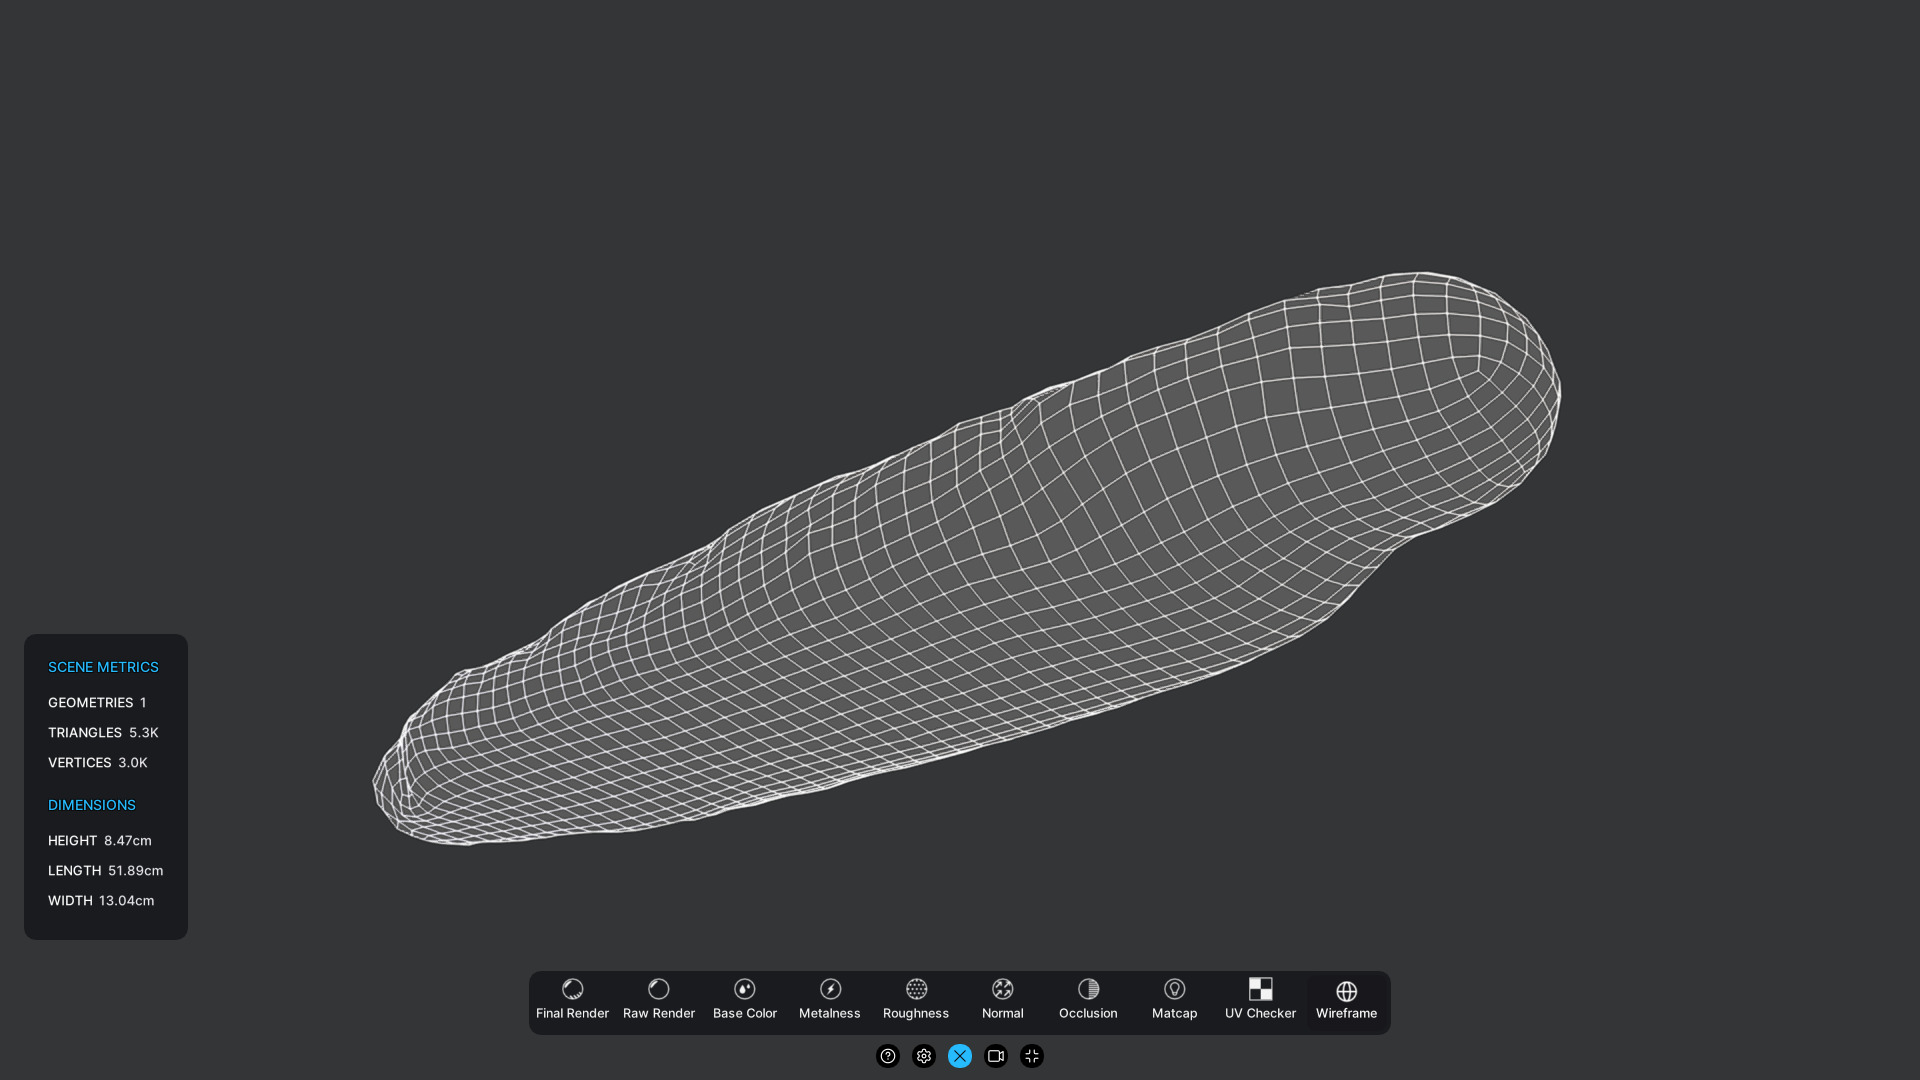Click the TRIANGLES 5.3K metric

coord(103,733)
